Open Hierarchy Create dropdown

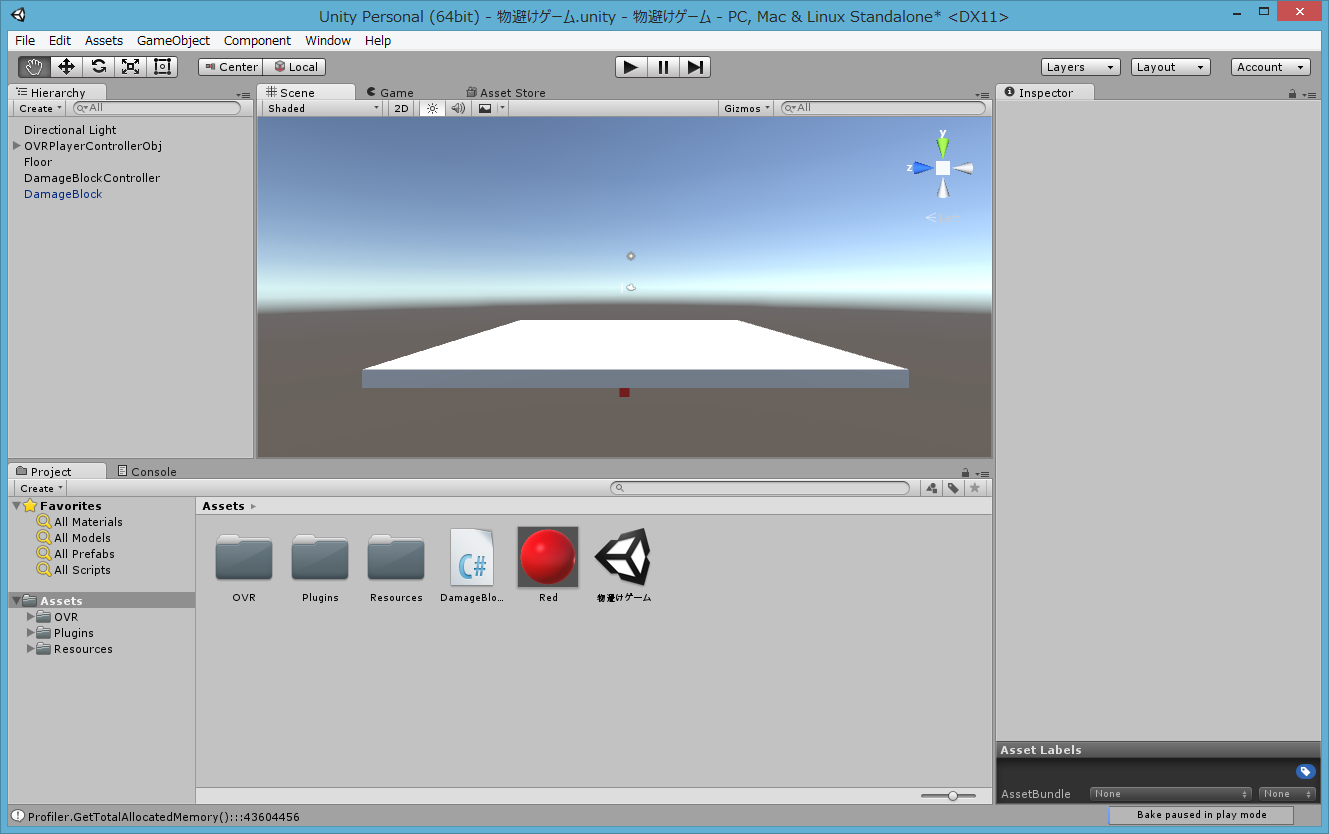pyautogui.click(x=40, y=108)
